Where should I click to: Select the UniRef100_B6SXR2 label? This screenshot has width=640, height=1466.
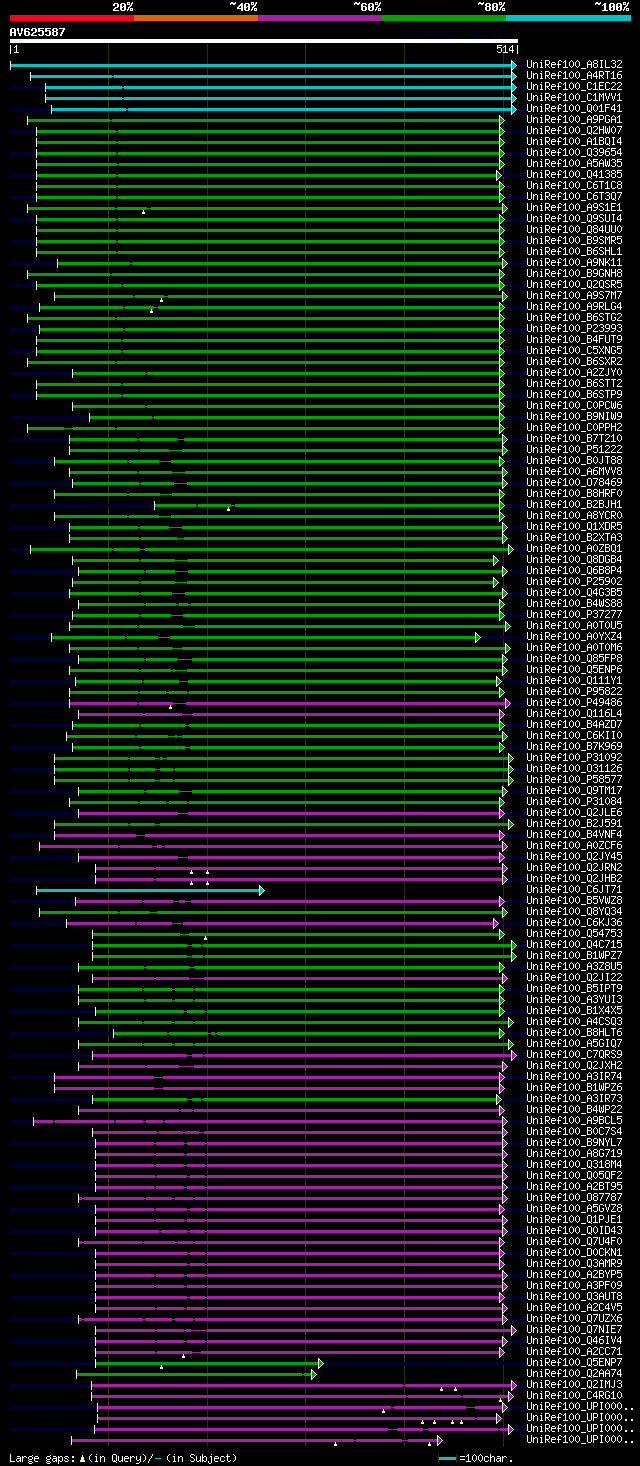[x=574, y=361]
